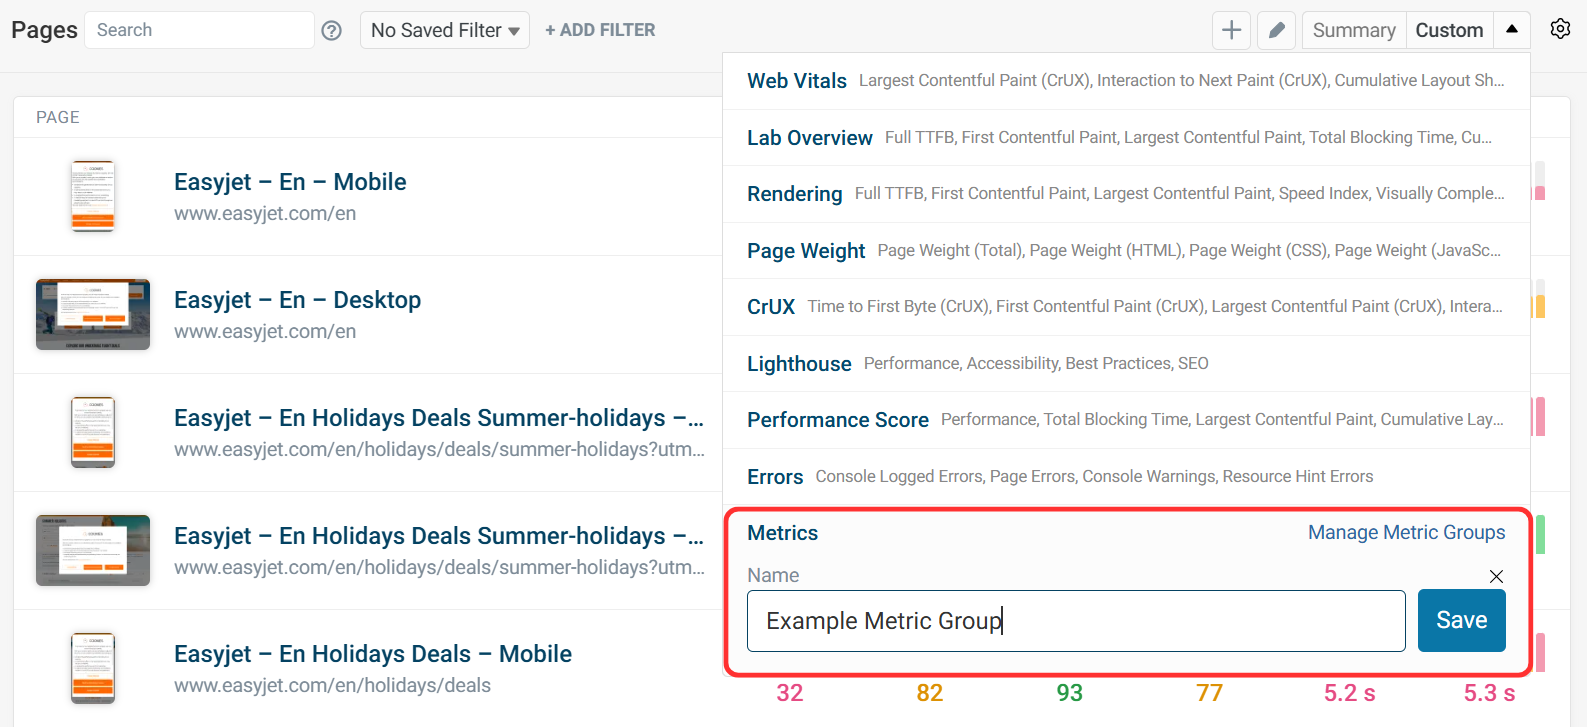Choose the Lab Overview metric group
Image resolution: width=1587 pixels, height=727 pixels.
click(810, 138)
